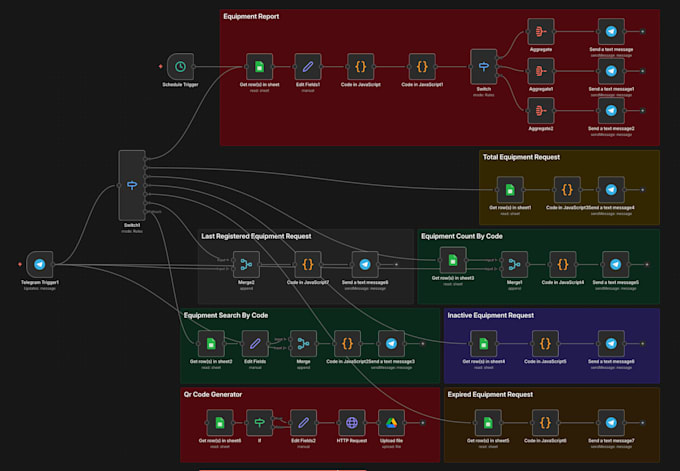Select Get row(s) in sheet2 node
The image size is (680, 471).
click(x=211, y=343)
